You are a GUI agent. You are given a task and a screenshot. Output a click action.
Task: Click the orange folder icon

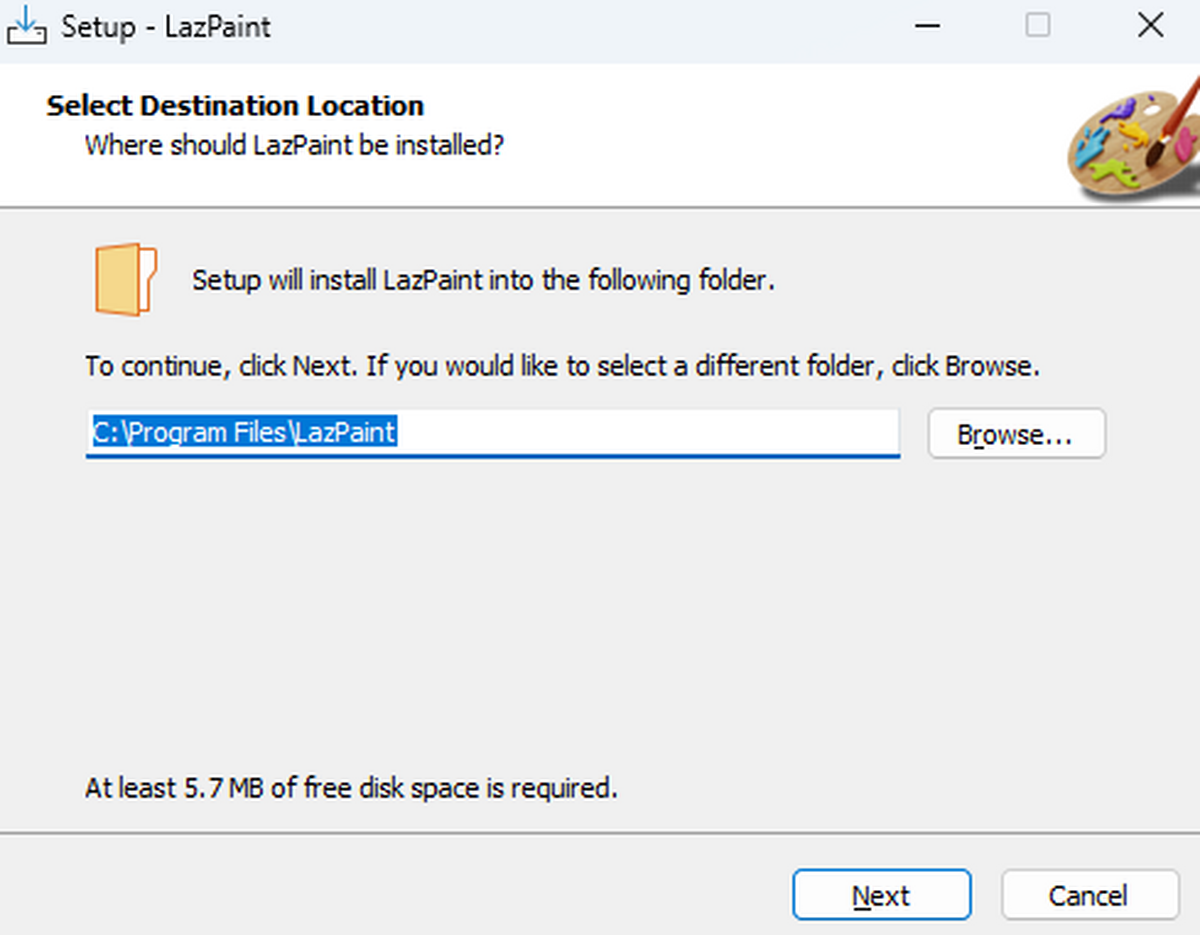tap(126, 279)
